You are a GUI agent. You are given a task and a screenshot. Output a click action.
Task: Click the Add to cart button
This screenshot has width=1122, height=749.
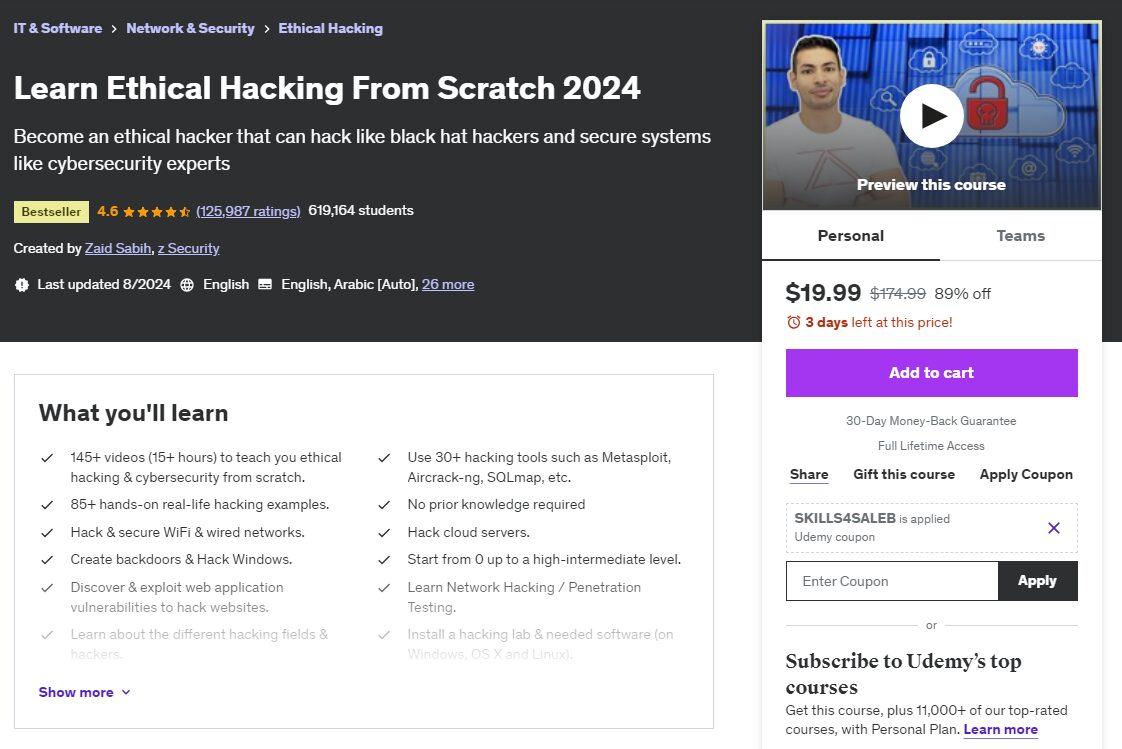click(931, 372)
